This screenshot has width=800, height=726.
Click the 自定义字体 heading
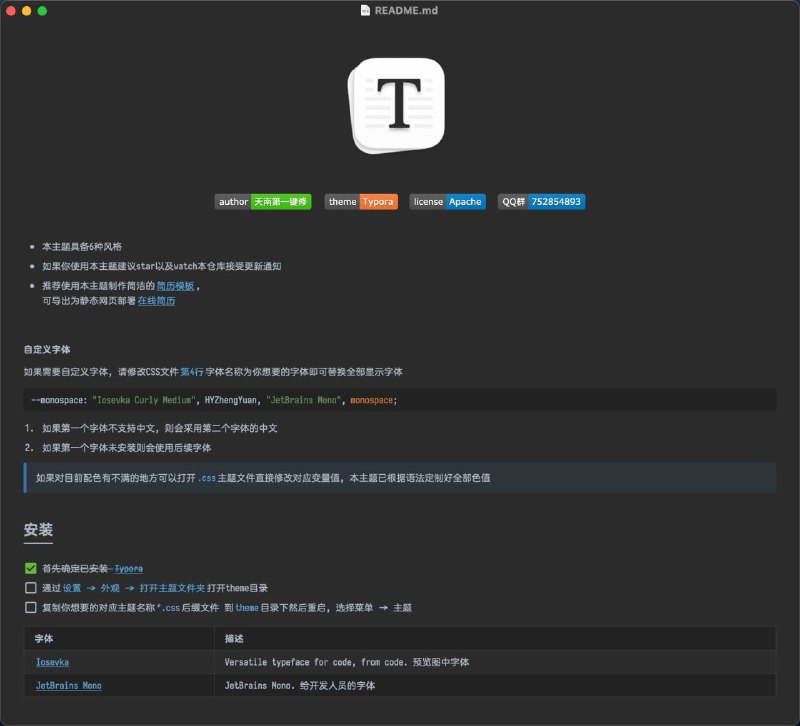point(47,349)
